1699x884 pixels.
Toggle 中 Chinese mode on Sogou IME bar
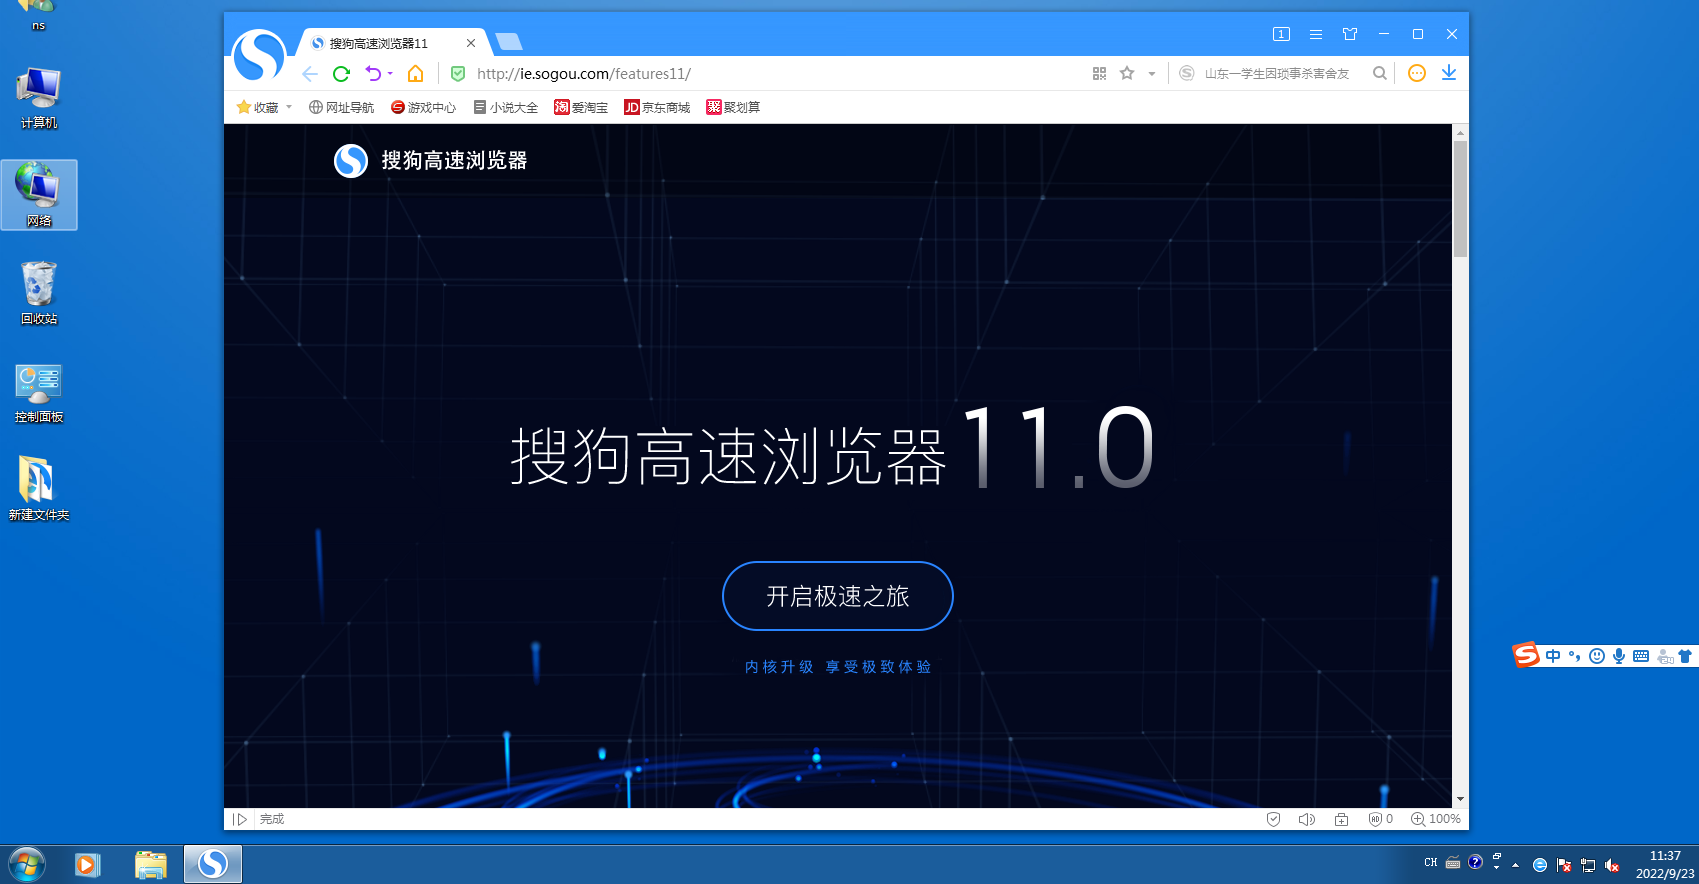[1553, 656]
